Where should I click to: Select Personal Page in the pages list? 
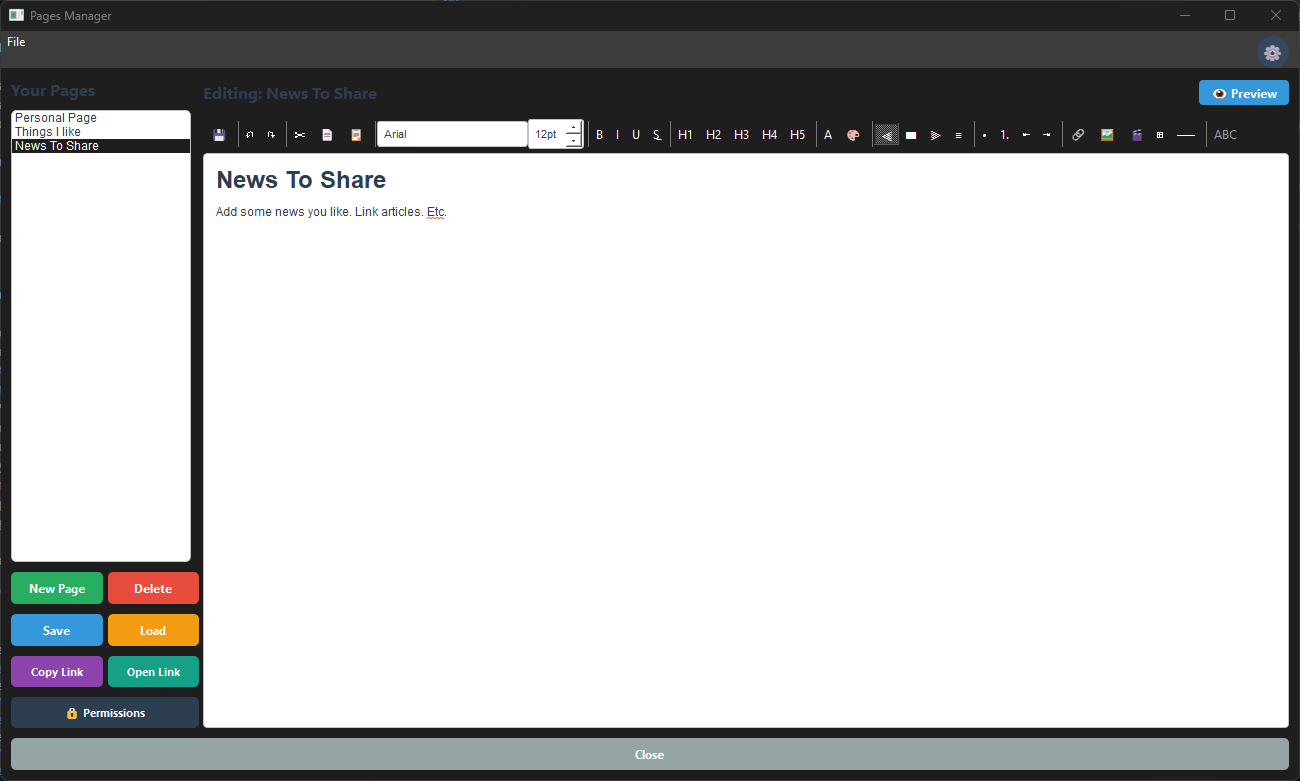point(101,118)
